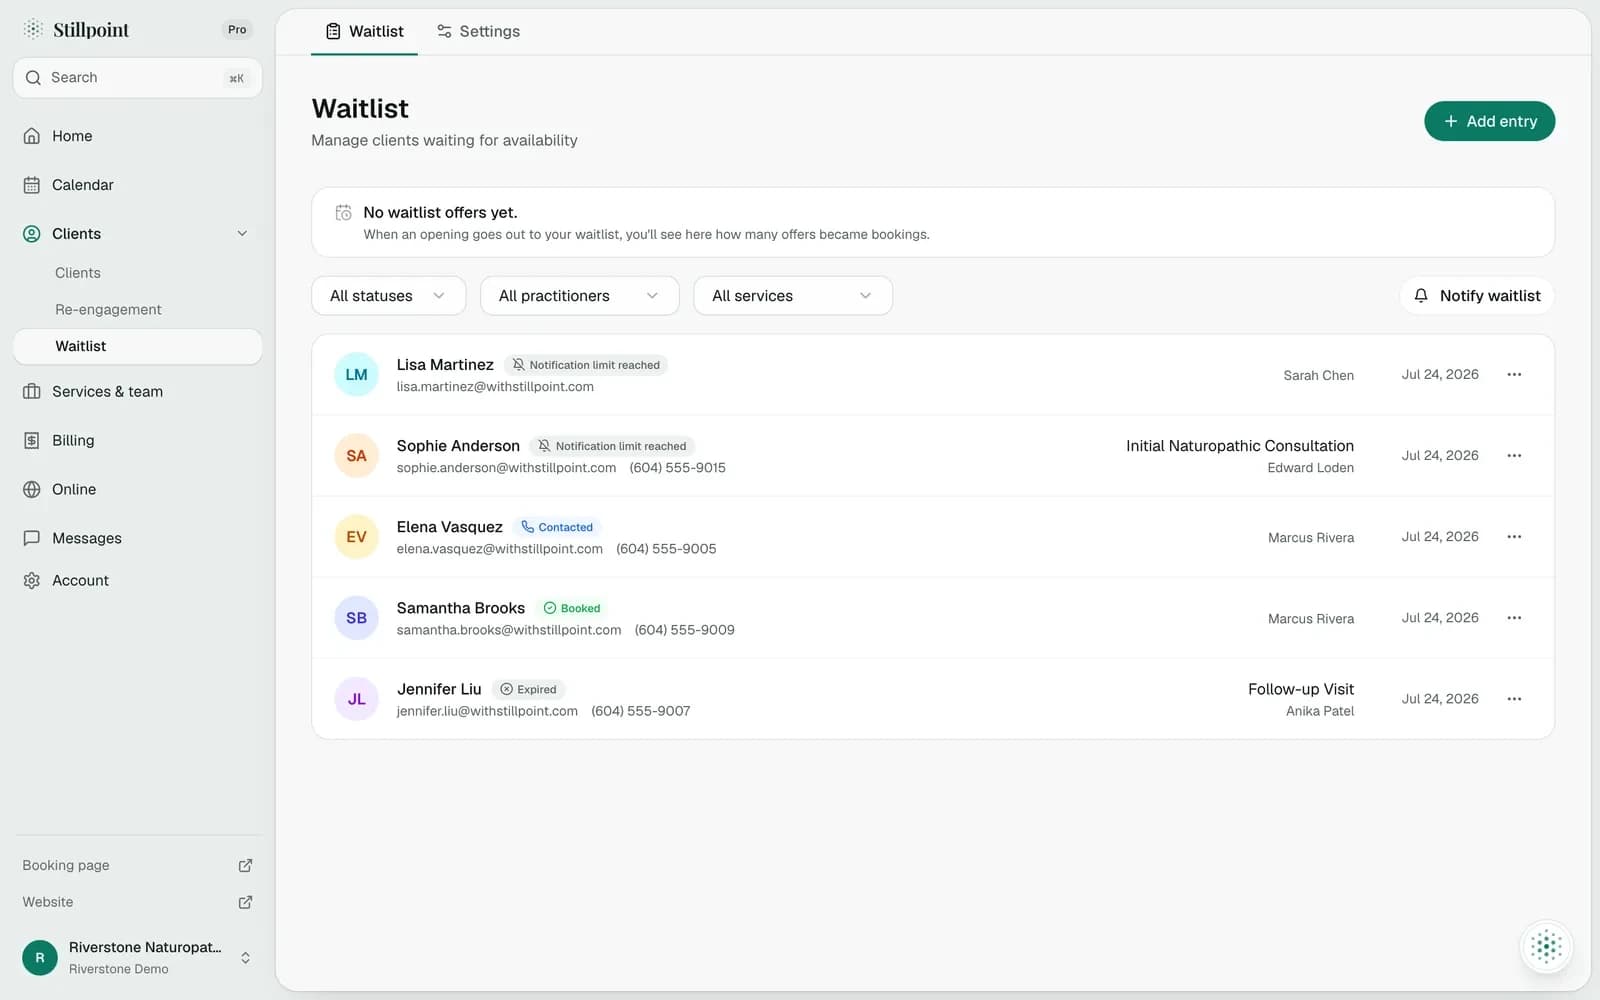This screenshot has height=1000, width=1600.
Task: Open more options for Samantha Brooks
Action: (x=1514, y=618)
